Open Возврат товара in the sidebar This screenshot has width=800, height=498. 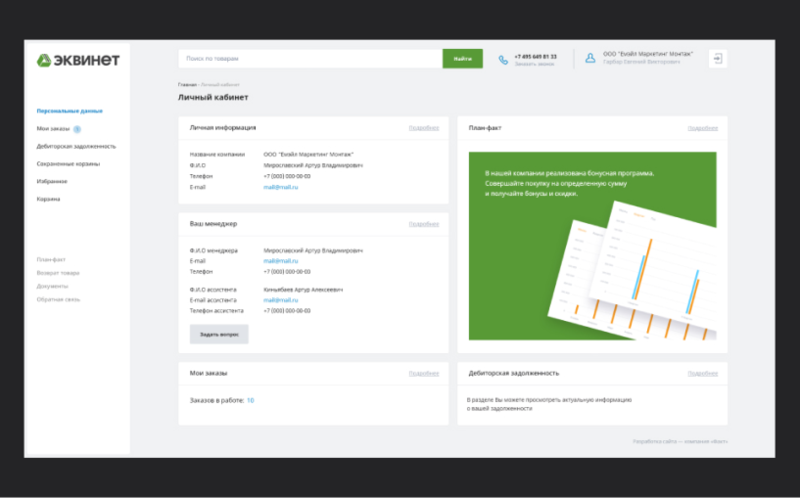tap(58, 272)
